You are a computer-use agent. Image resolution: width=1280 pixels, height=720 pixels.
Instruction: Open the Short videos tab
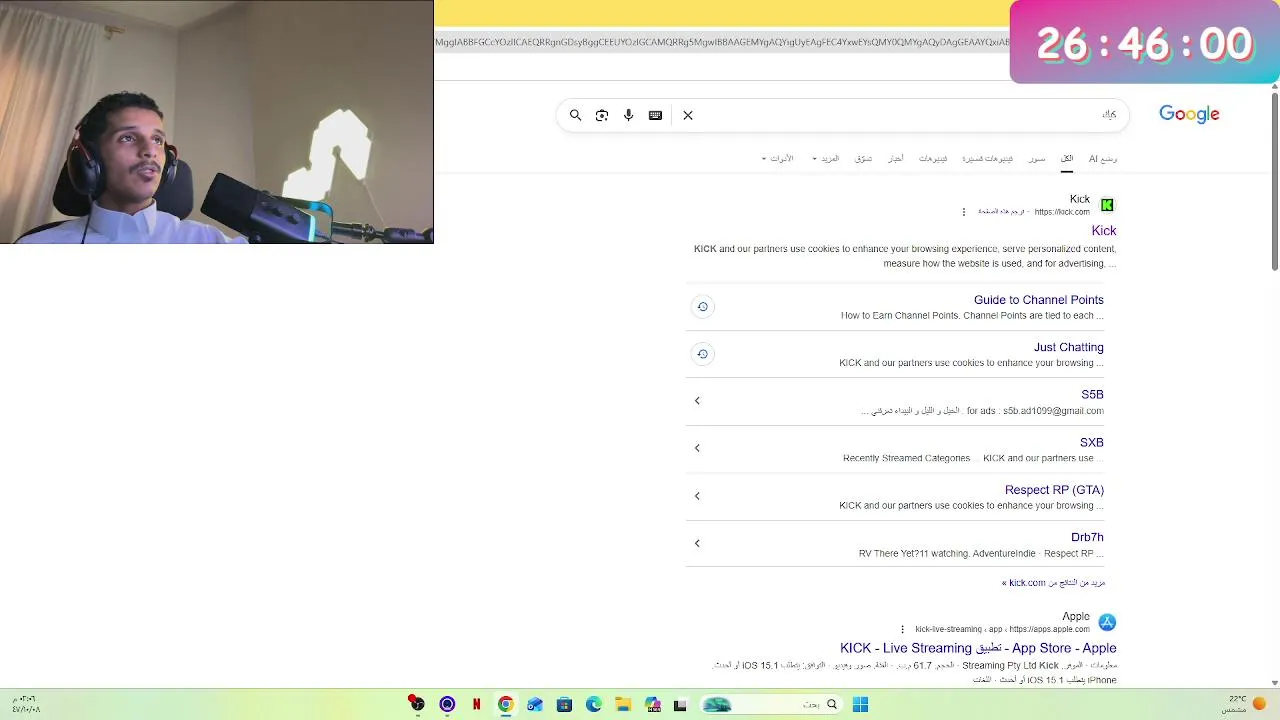click(987, 158)
